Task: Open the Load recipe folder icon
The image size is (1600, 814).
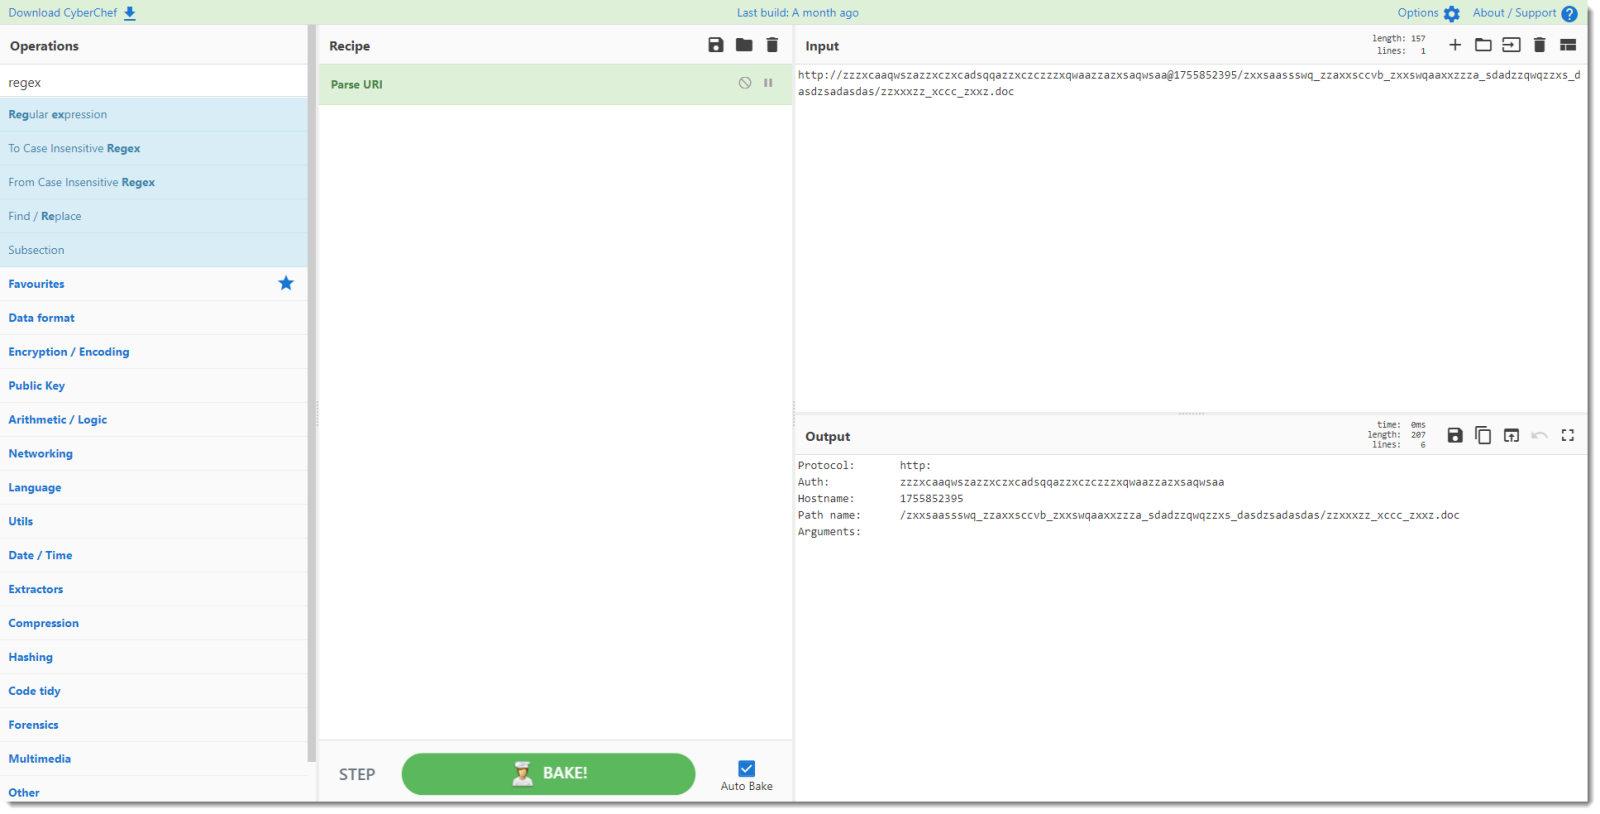Action: 744,45
